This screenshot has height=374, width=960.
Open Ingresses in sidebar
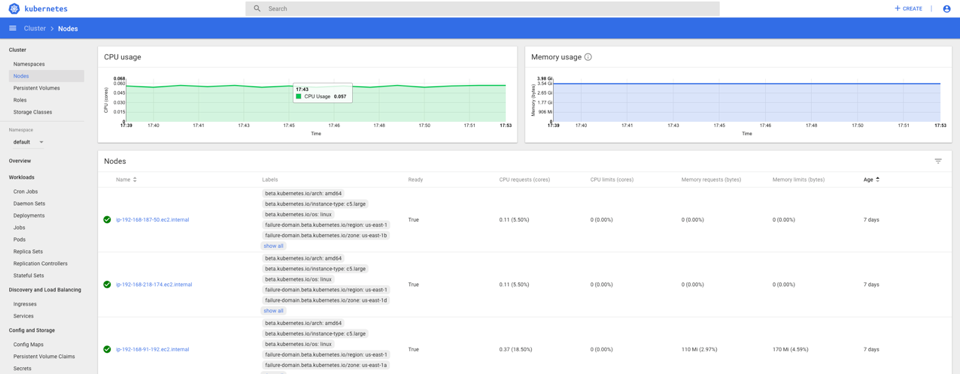pyautogui.click(x=24, y=304)
